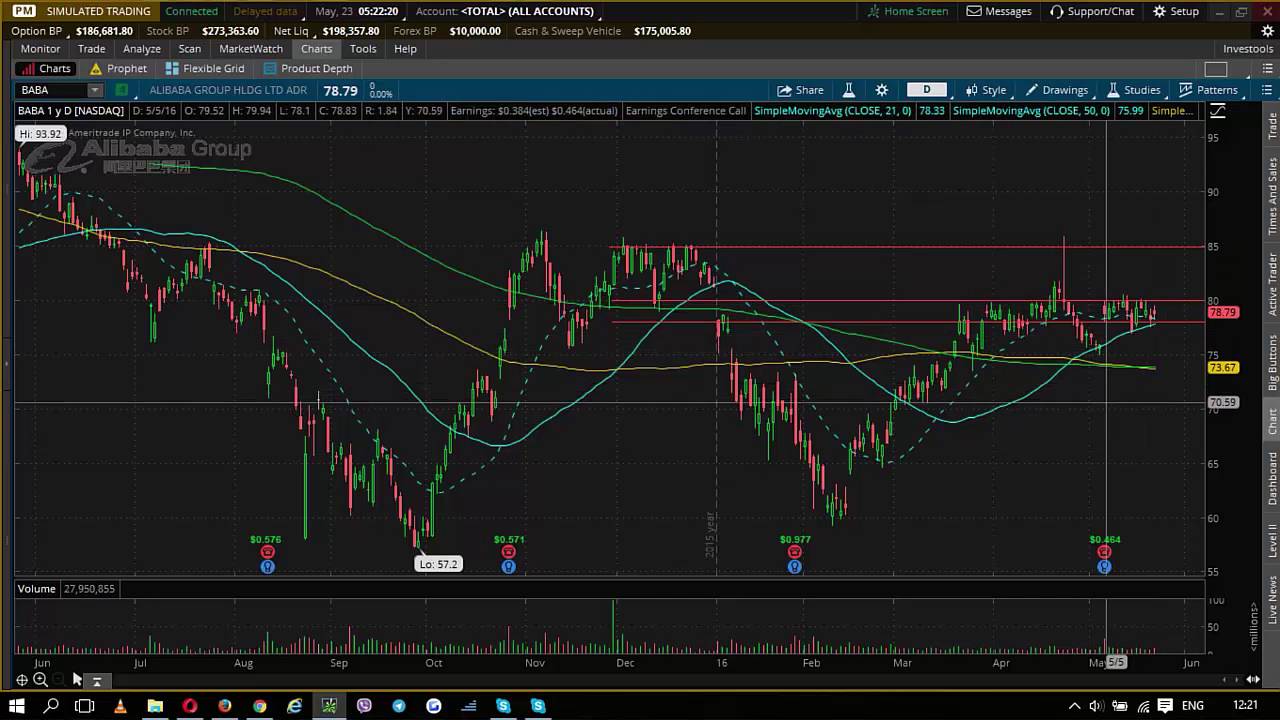Open Support/Chat
The image size is (1280, 720).
tap(1092, 11)
